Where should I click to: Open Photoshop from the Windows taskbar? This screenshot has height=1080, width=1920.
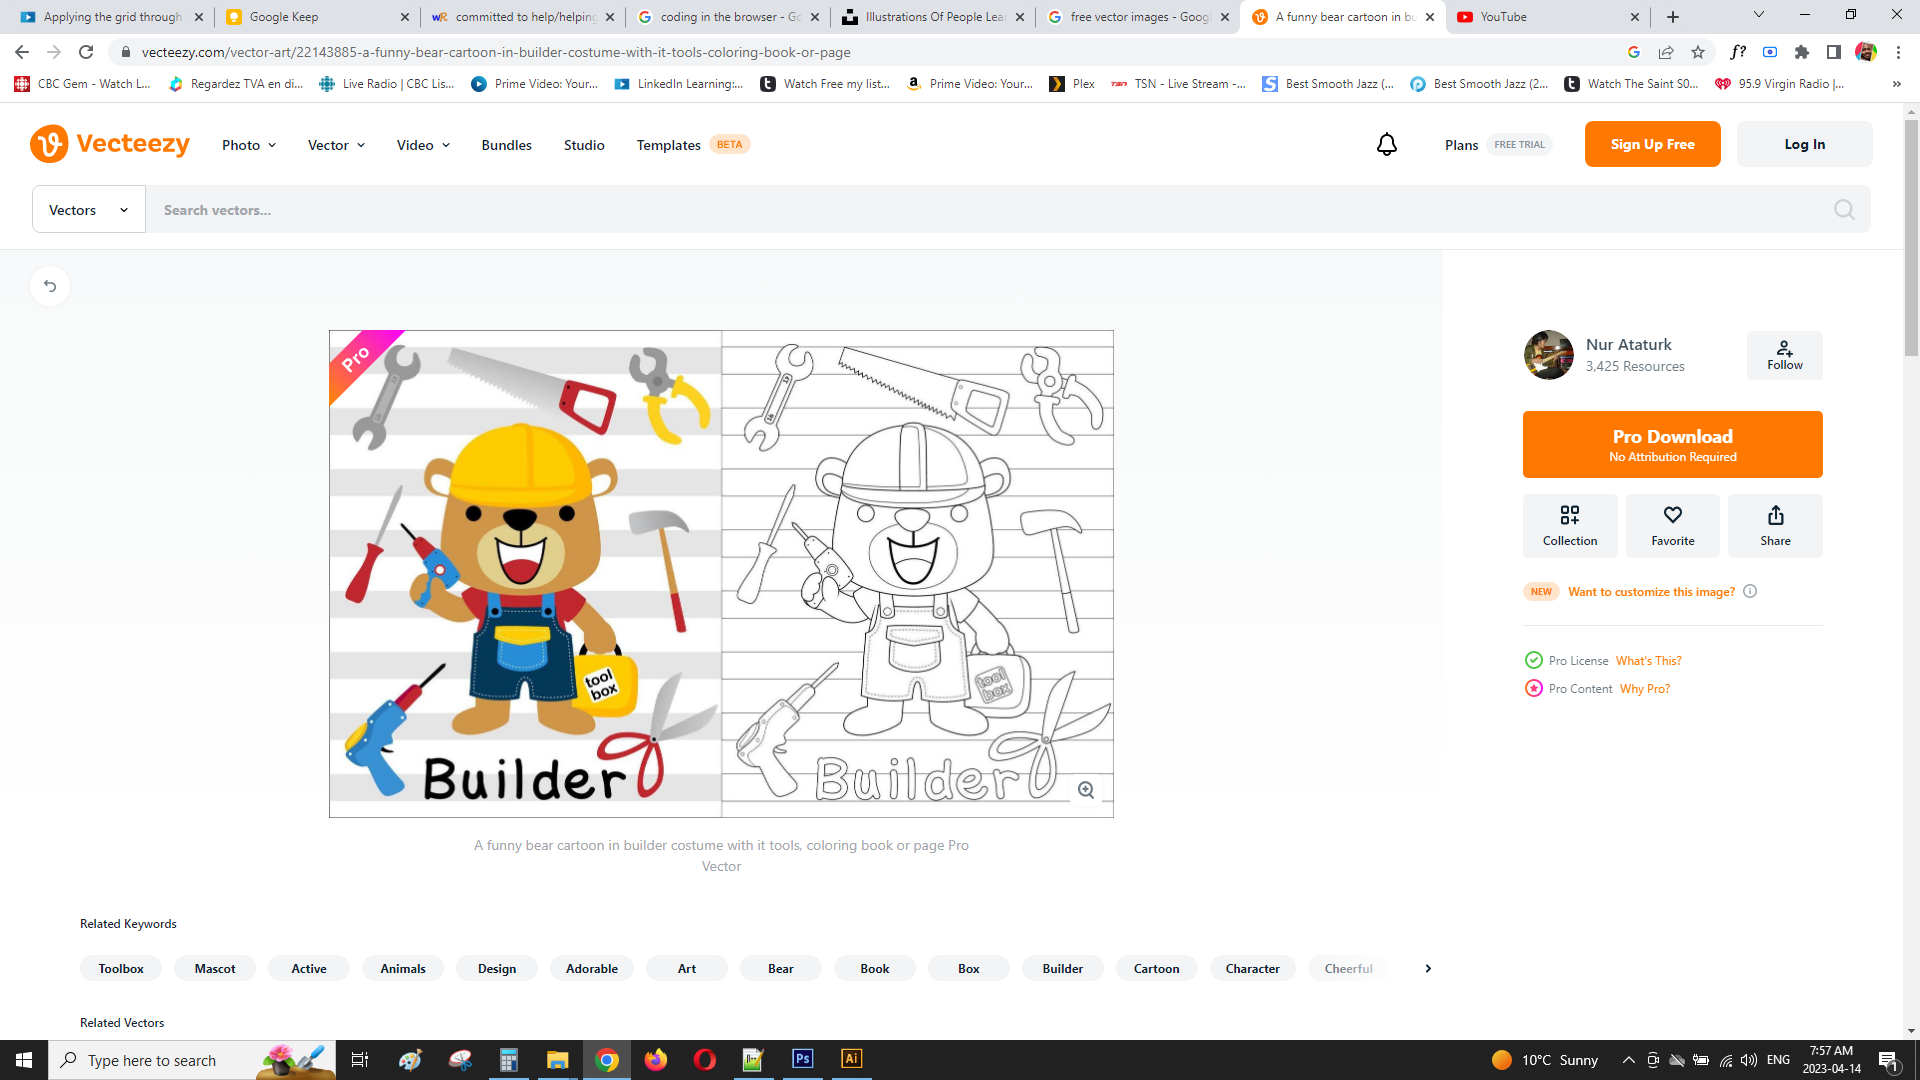pos(802,1059)
